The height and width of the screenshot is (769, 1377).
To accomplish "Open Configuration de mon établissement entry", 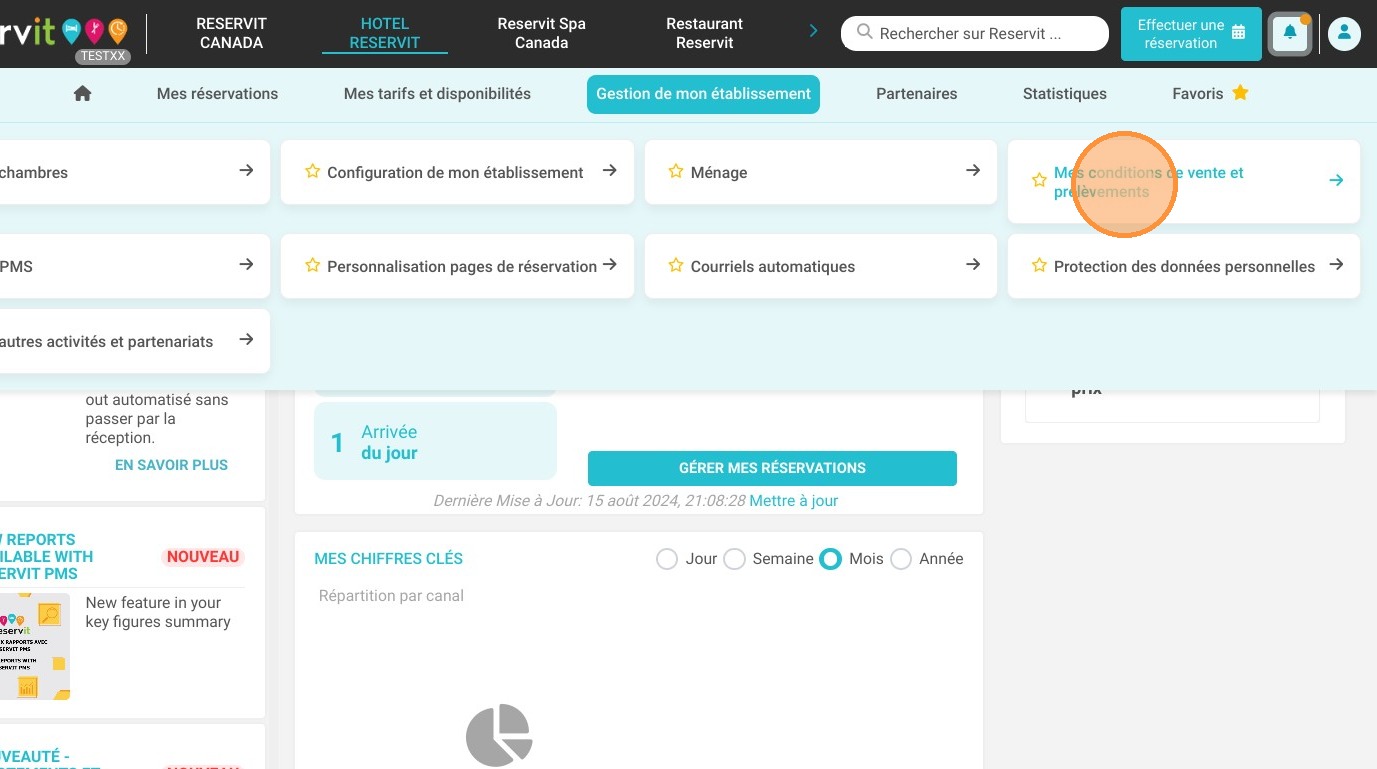I will [x=457, y=172].
